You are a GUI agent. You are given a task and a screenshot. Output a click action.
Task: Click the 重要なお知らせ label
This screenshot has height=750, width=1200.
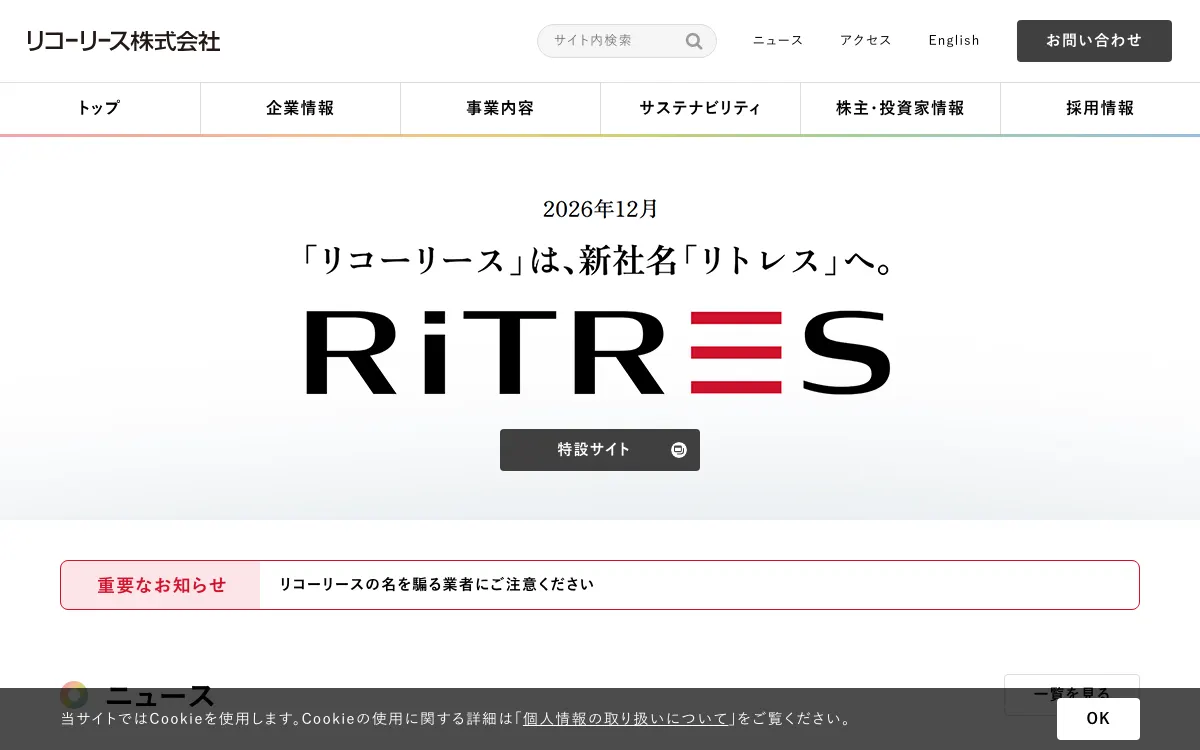pyautogui.click(x=161, y=585)
